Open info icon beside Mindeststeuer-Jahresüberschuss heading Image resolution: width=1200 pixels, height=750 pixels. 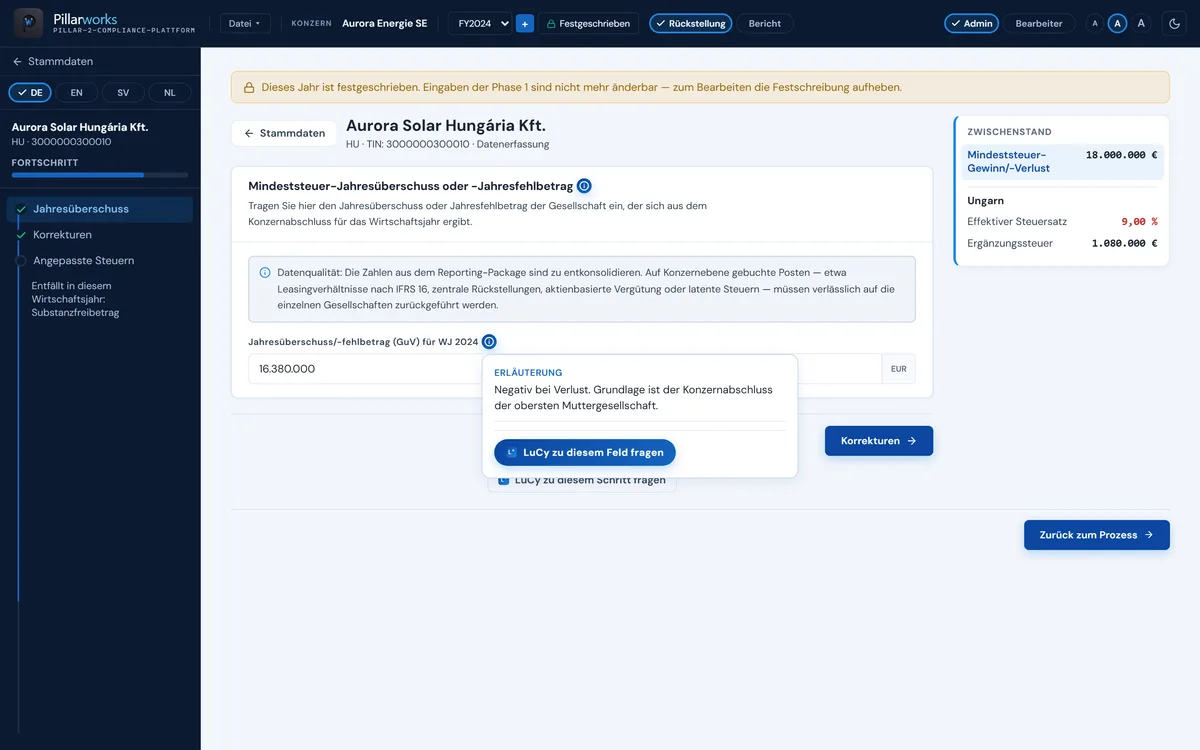pyautogui.click(x=584, y=186)
